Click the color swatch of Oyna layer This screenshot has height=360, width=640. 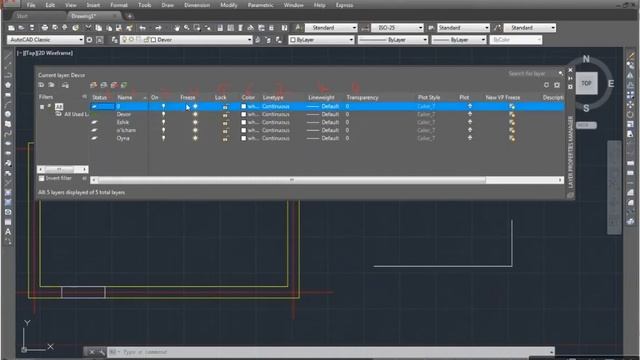pyautogui.click(x=244, y=138)
